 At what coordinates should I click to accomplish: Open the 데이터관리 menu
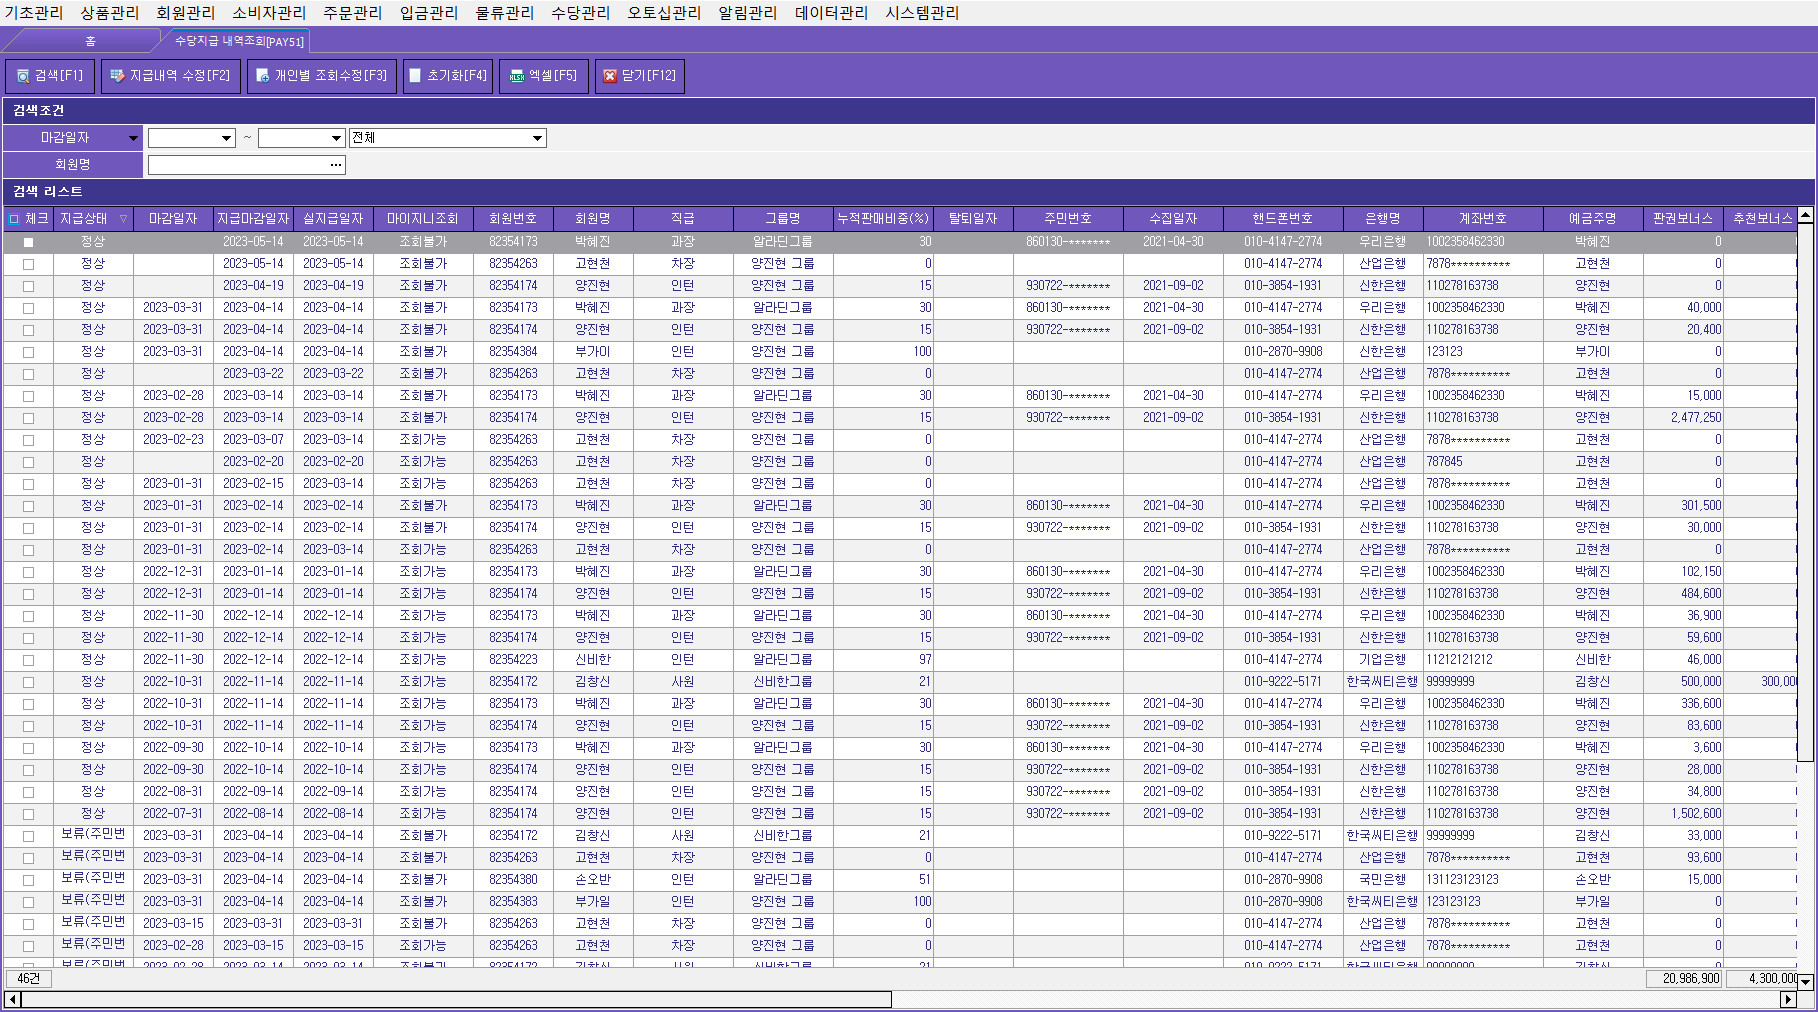coord(831,13)
